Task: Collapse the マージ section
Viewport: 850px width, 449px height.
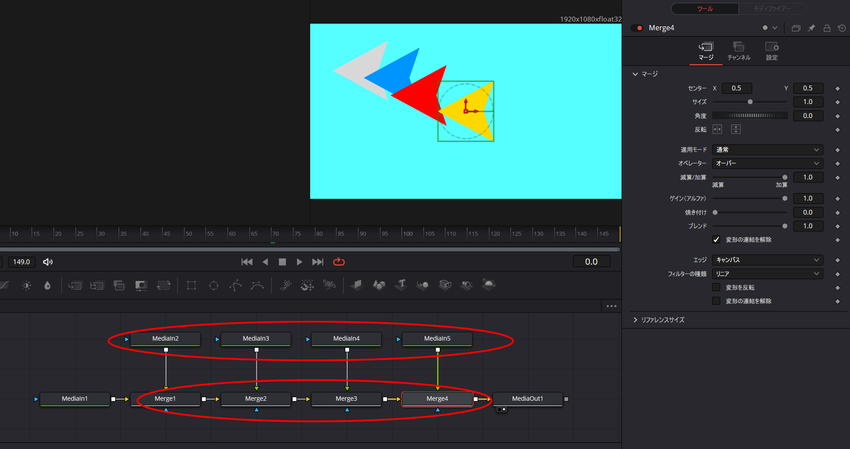Action: point(635,74)
